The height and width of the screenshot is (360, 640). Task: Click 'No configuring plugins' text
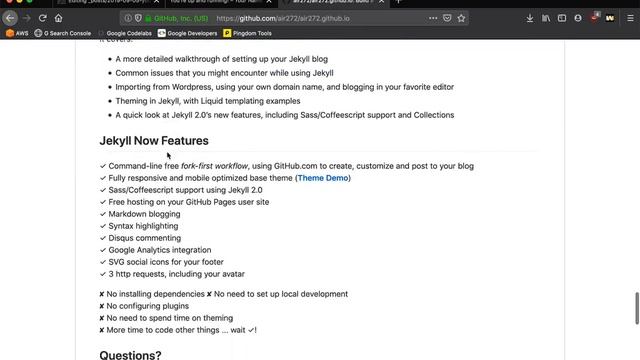(x=147, y=306)
